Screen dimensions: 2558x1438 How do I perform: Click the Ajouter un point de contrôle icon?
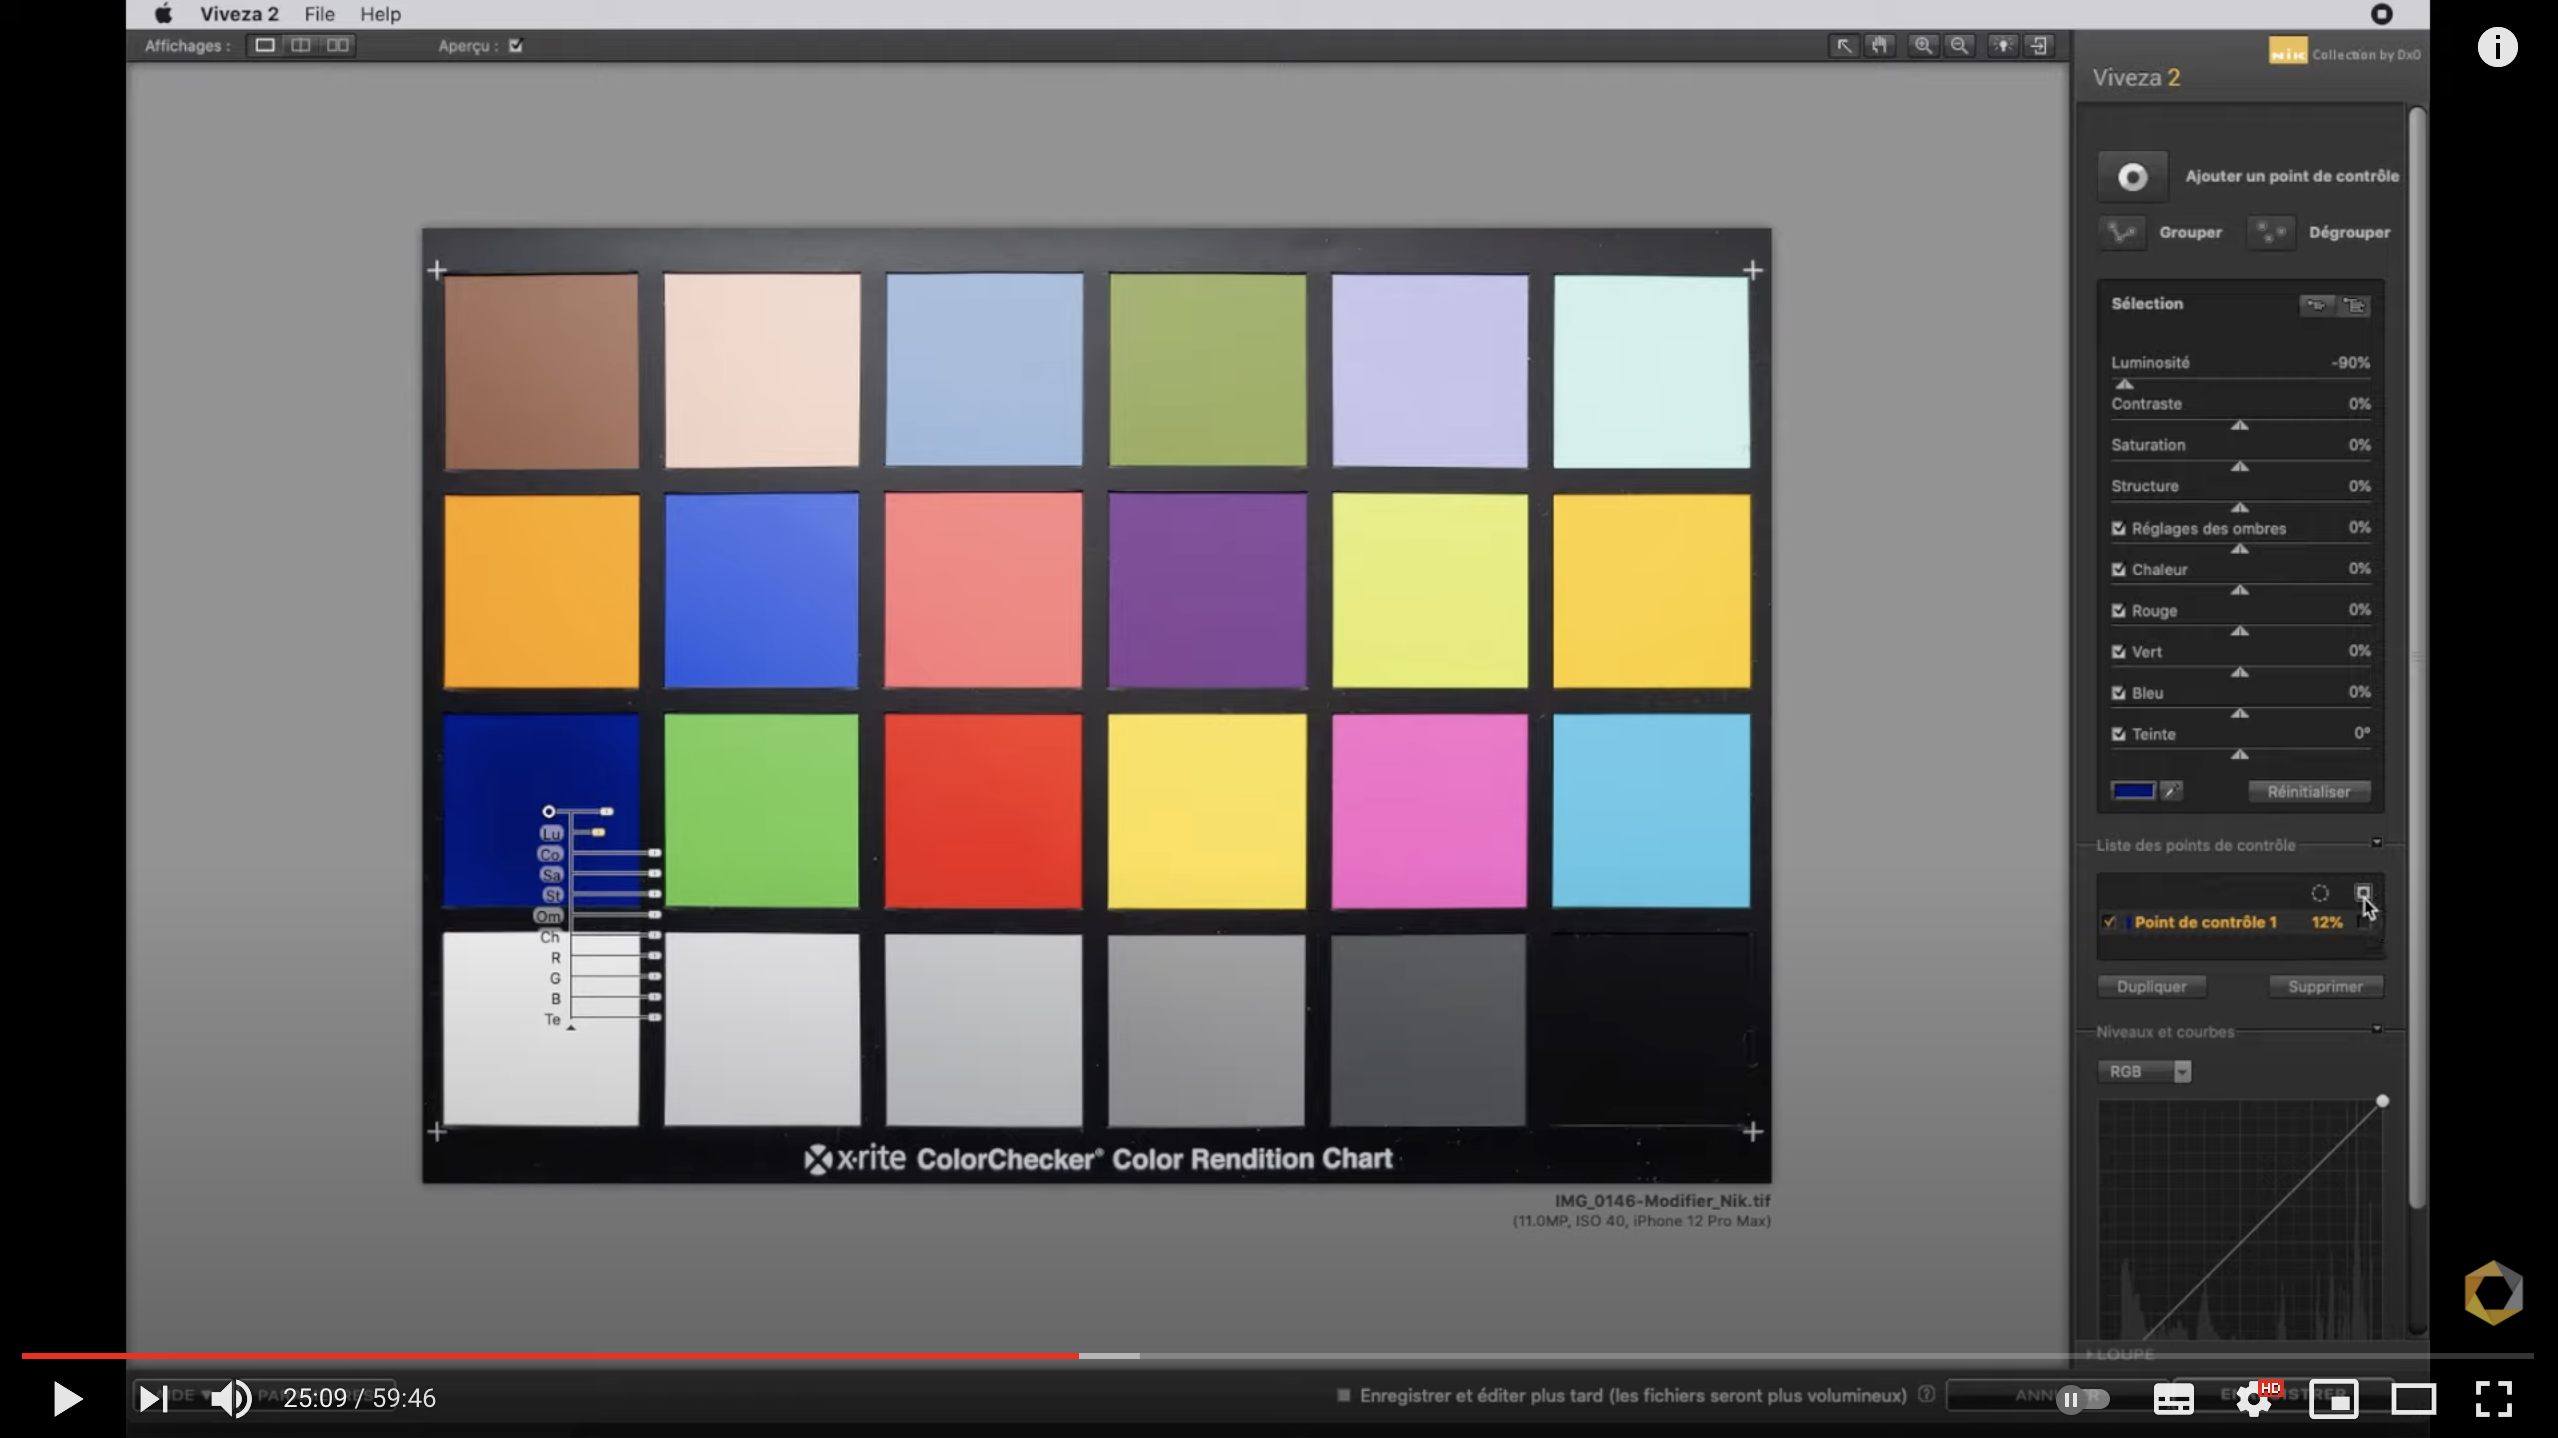2132,177
